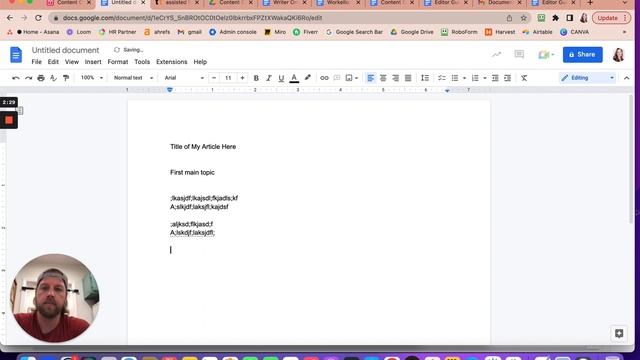
Task: Click the Chrome Update button
Action: click(x=611, y=18)
